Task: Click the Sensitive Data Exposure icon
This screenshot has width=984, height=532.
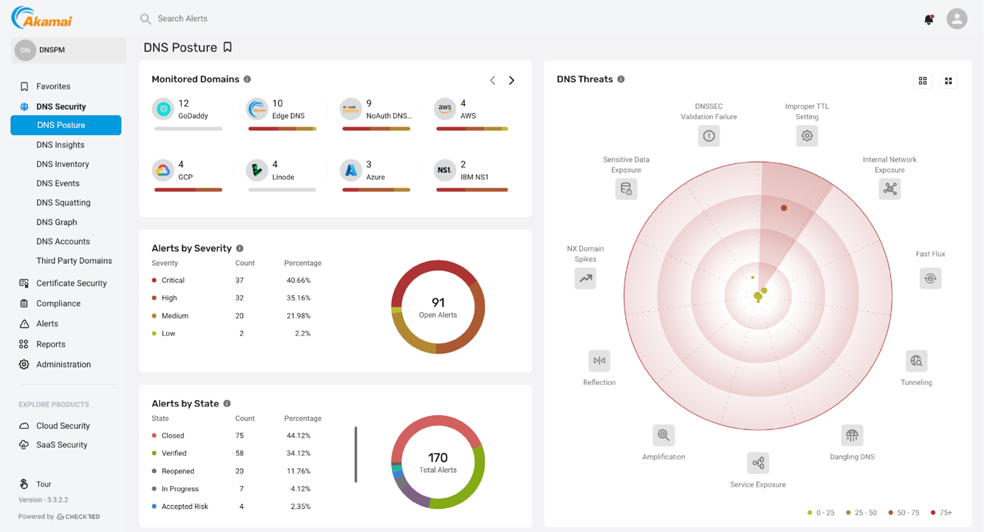Action: tap(626, 188)
